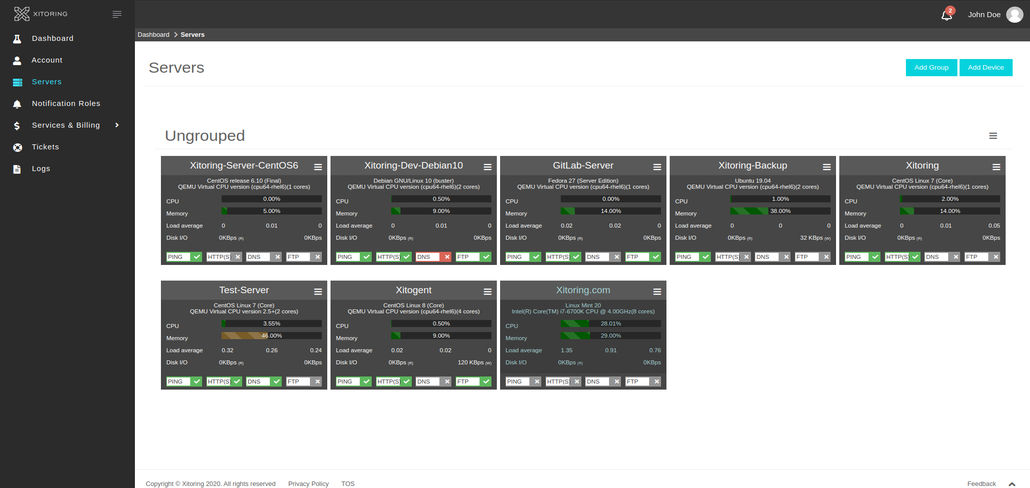Screen dimensions: 1030x488
Task: Click the 'Ubuntu 19.04' OS text
Action: (753, 180)
